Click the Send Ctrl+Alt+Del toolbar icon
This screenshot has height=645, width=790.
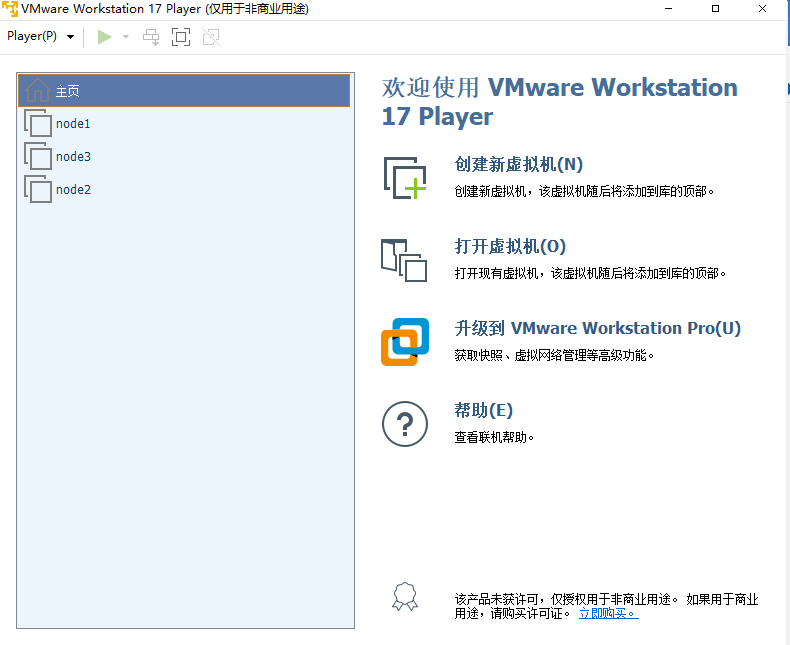click(x=151, y=37)
